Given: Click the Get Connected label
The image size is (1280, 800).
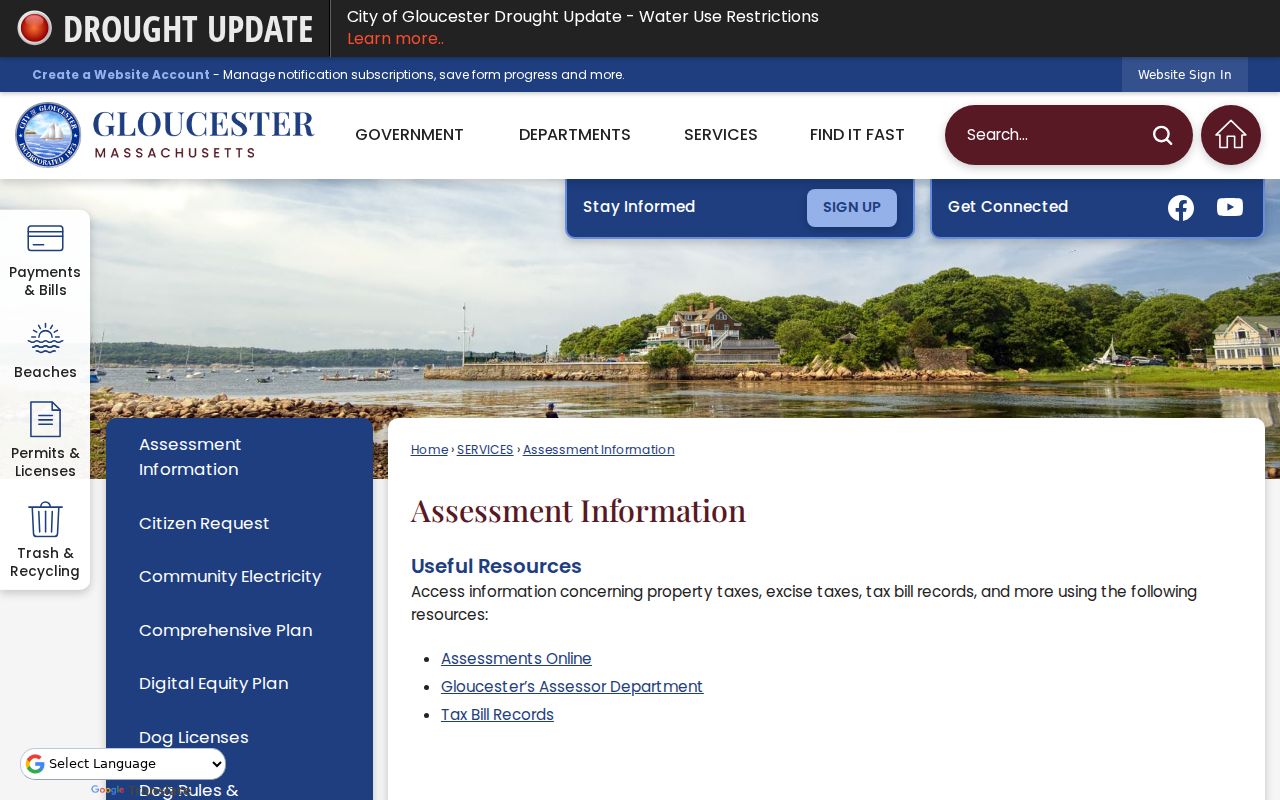Looking at the screenshot, I should click(x=1008, y=207).
